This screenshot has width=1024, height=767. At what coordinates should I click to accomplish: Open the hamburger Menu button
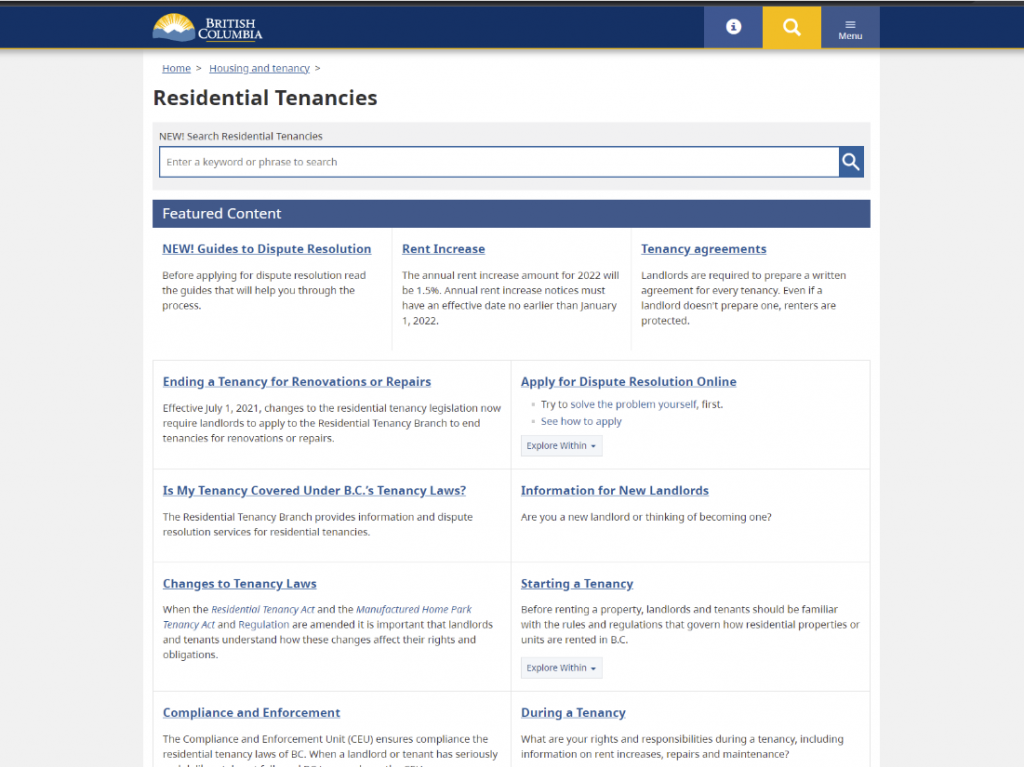pos(850,27)
